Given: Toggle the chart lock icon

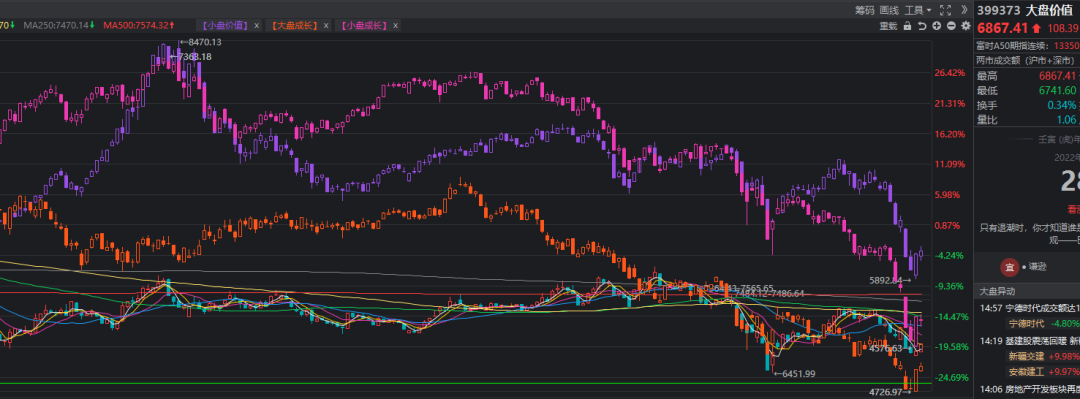Looking at the screenshot, I should point(907,25).
